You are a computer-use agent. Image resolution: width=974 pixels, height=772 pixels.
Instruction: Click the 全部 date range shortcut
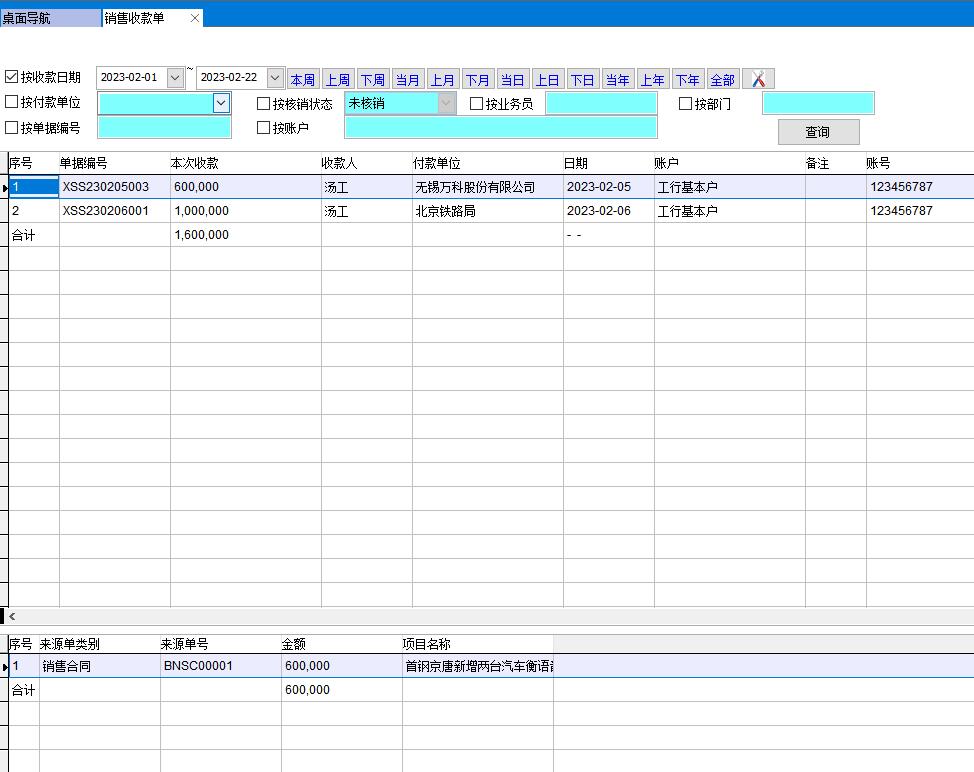point(722,79)
